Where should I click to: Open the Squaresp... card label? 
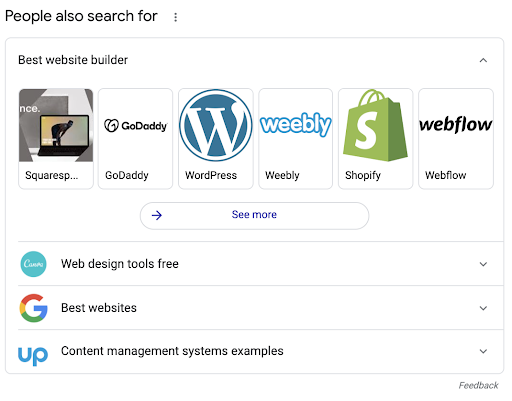tap(52, 175)
